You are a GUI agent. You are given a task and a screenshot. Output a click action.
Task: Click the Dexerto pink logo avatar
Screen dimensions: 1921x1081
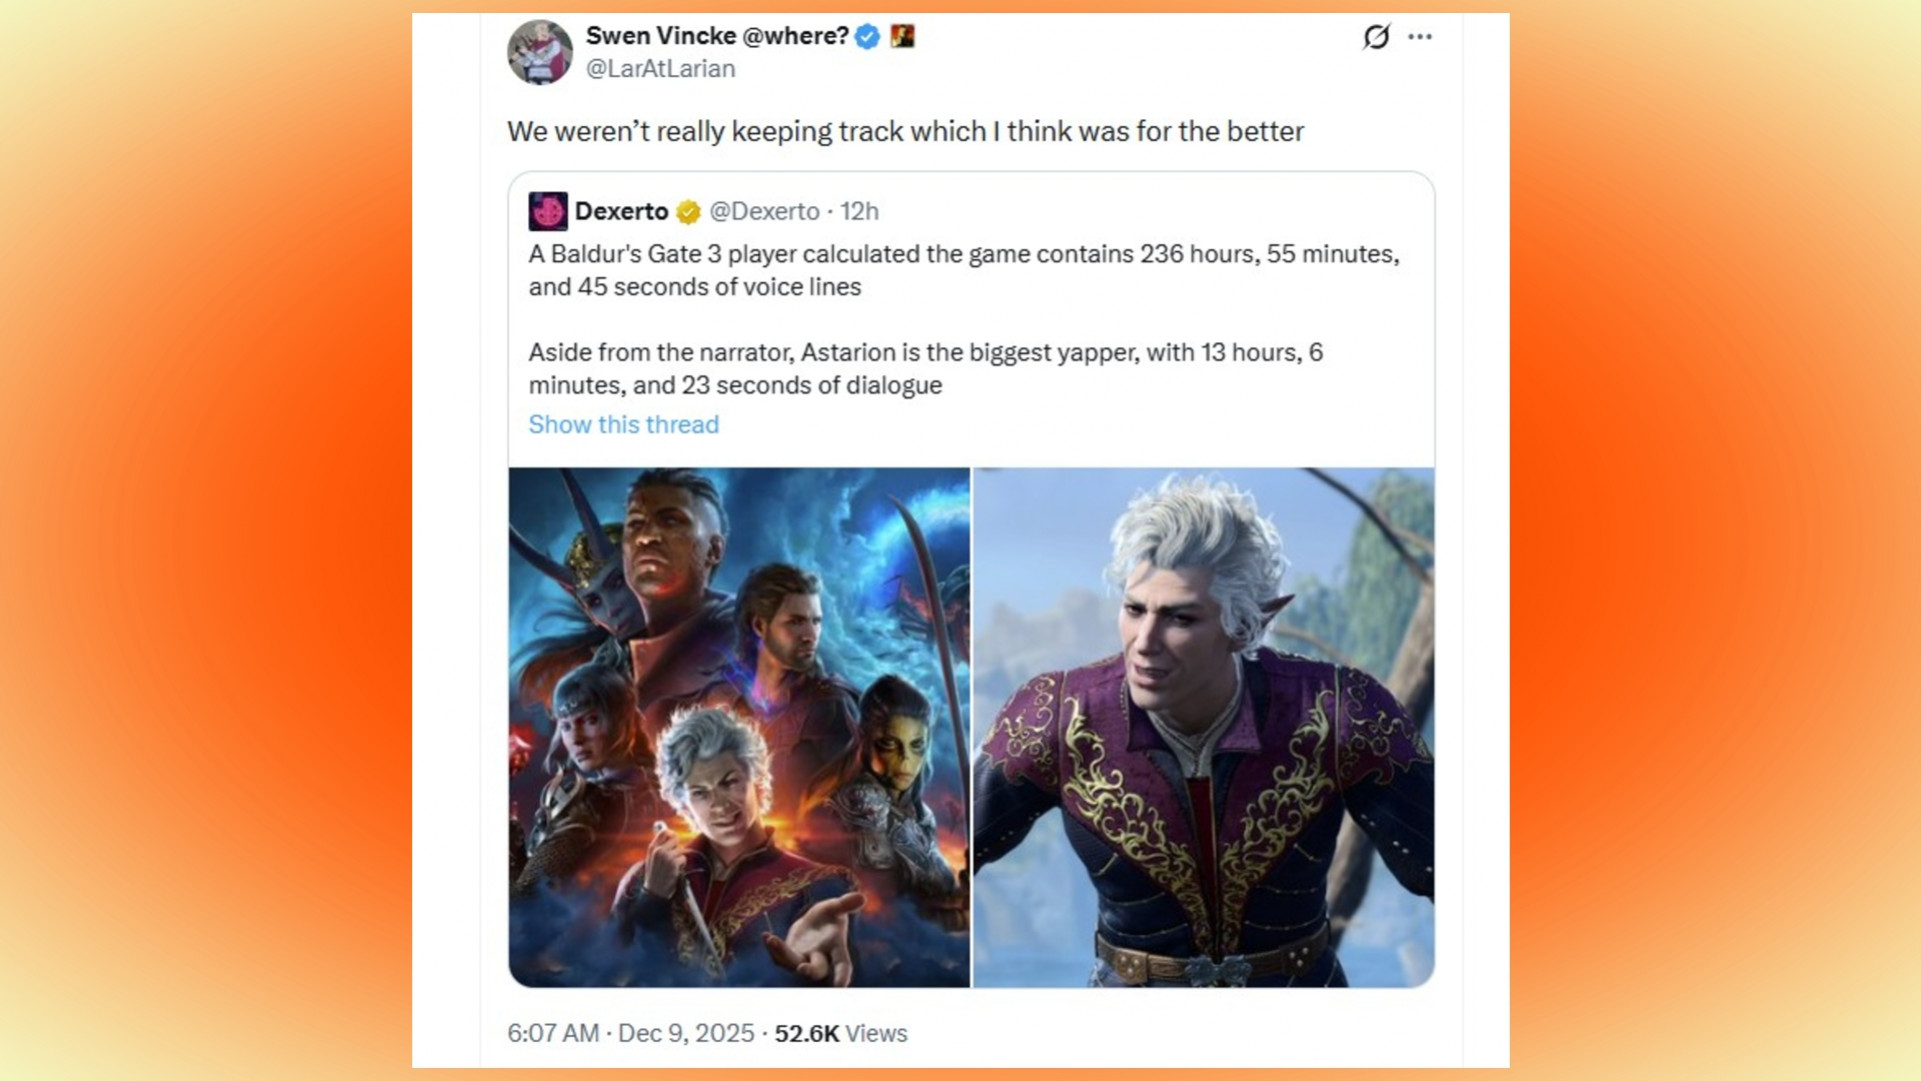[548, 212]
